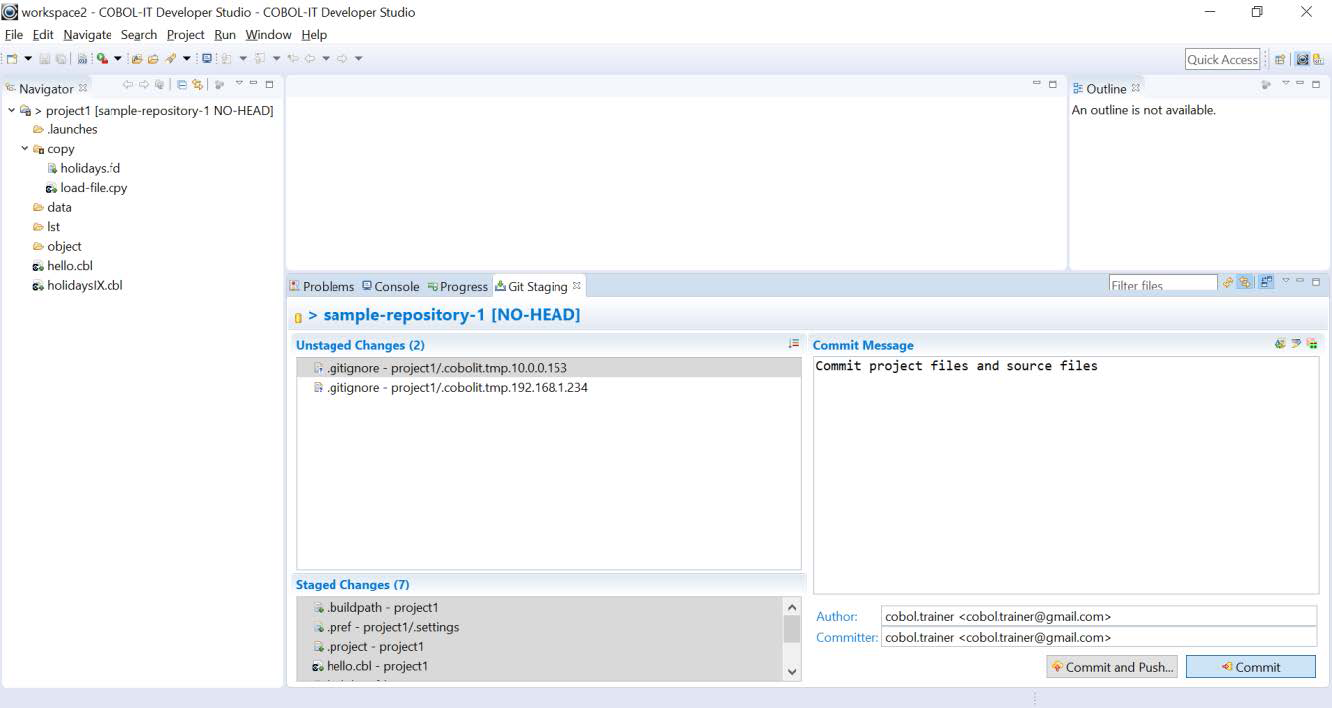
Task: Switch to the Git perspective icon
Action: tap(1318, 59)
